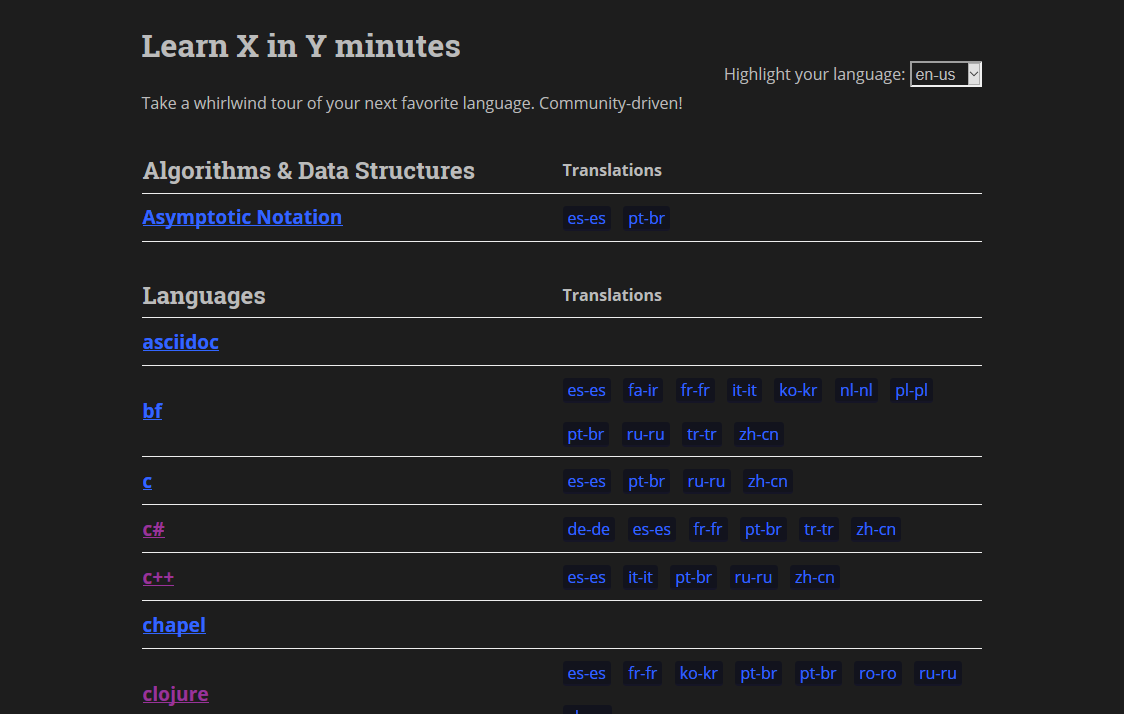The width and height of the screenshot is (1124, 714).
Task: Open the chapel guide
Action: 174,625
